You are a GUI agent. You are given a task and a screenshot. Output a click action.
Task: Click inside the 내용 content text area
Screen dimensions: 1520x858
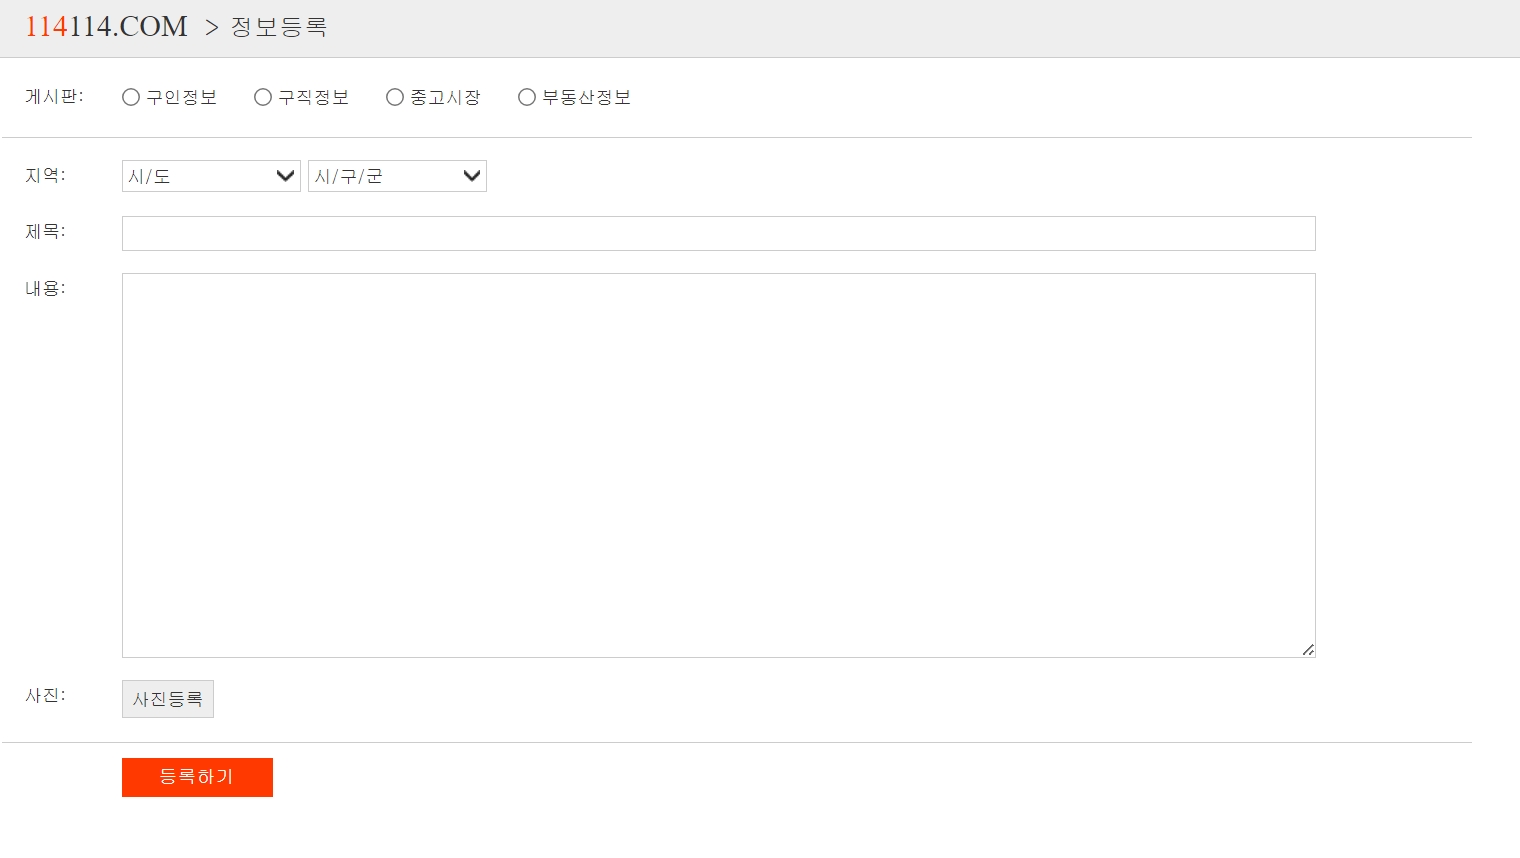pyautogui.click(x=718, y=465)
